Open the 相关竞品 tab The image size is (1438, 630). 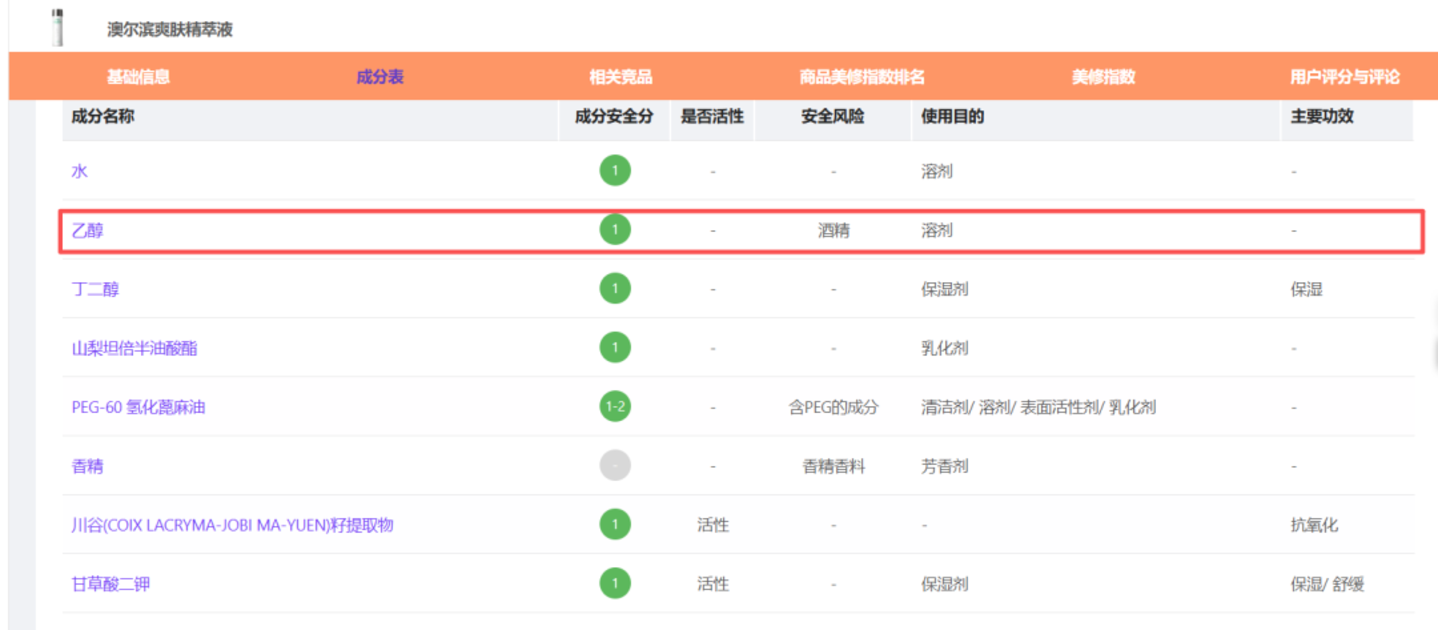tap(621, 77)
